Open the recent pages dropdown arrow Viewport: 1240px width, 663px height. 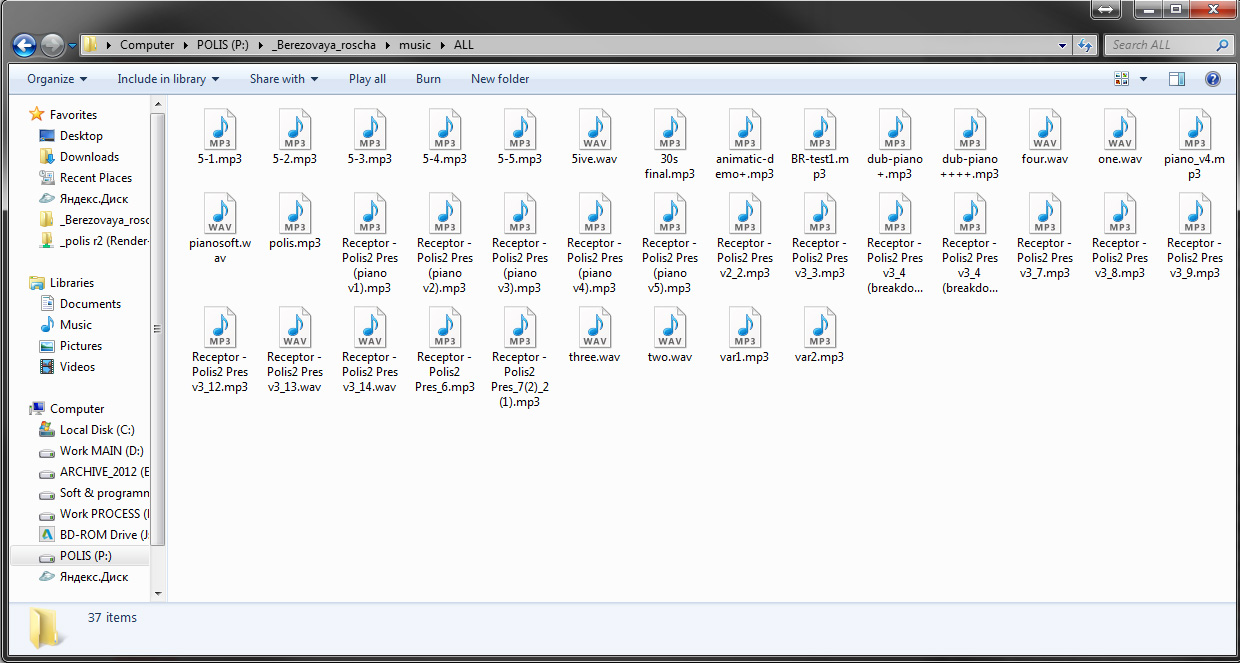(72, 46)
